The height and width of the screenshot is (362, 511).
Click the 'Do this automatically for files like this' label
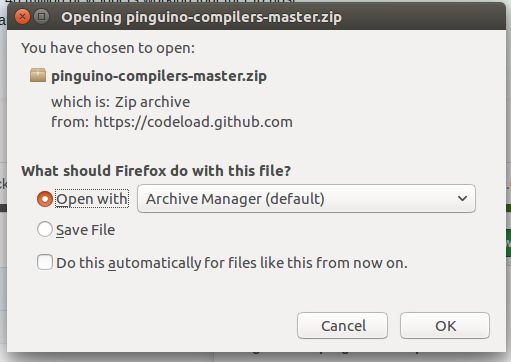click(232, 263)
